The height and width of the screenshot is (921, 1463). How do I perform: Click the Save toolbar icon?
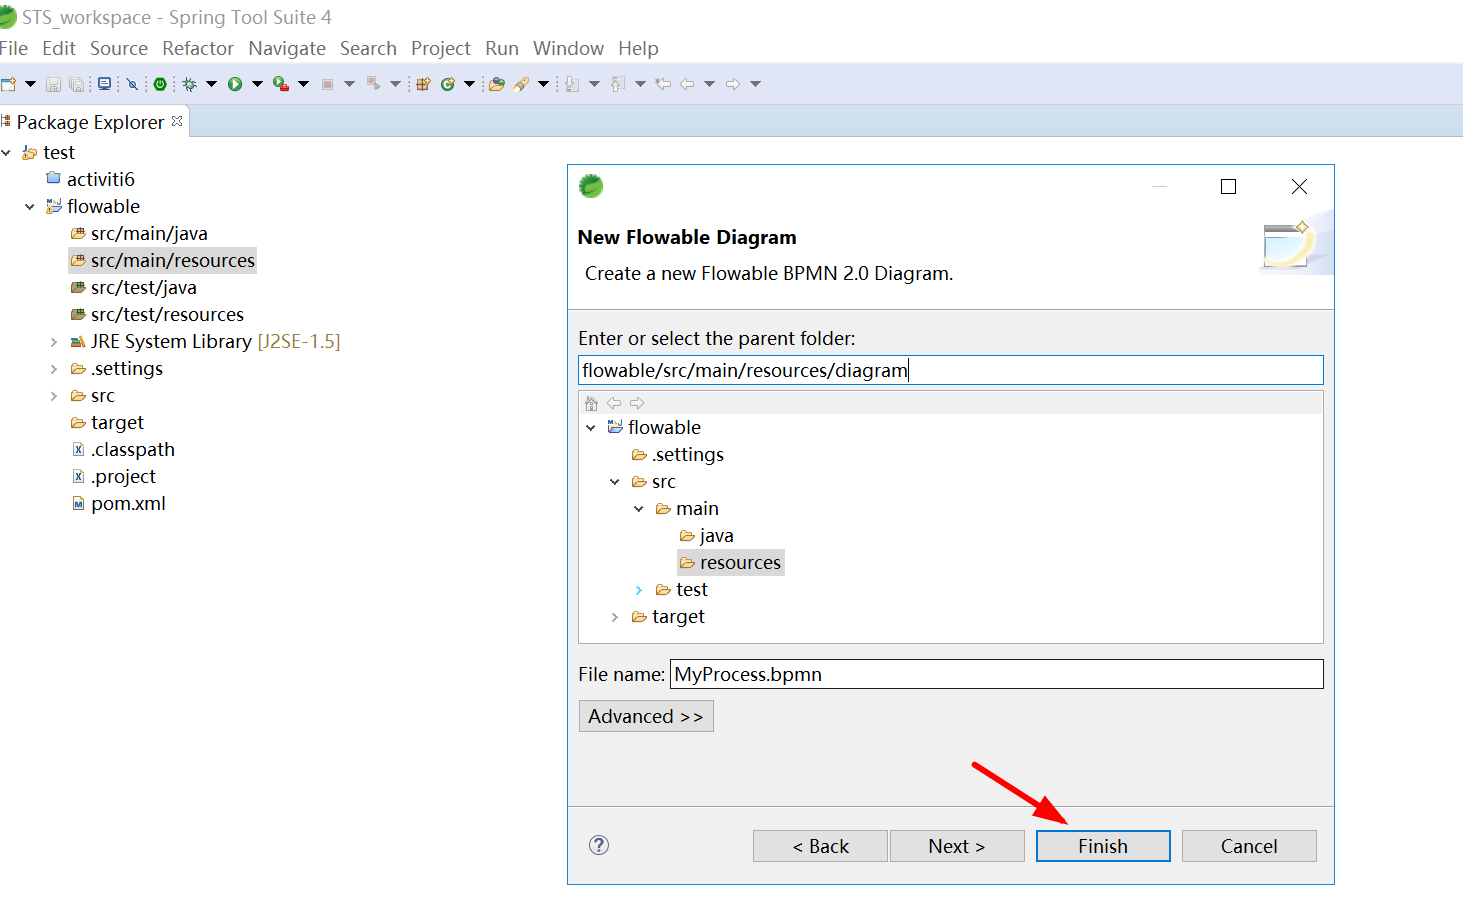pos(53,84)
